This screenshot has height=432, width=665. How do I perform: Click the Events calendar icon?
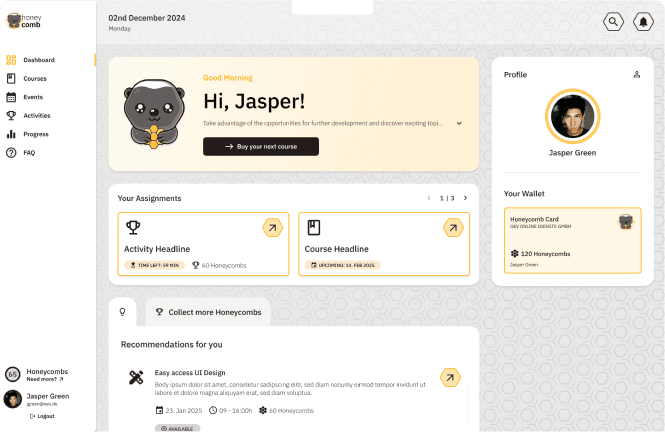11,97
